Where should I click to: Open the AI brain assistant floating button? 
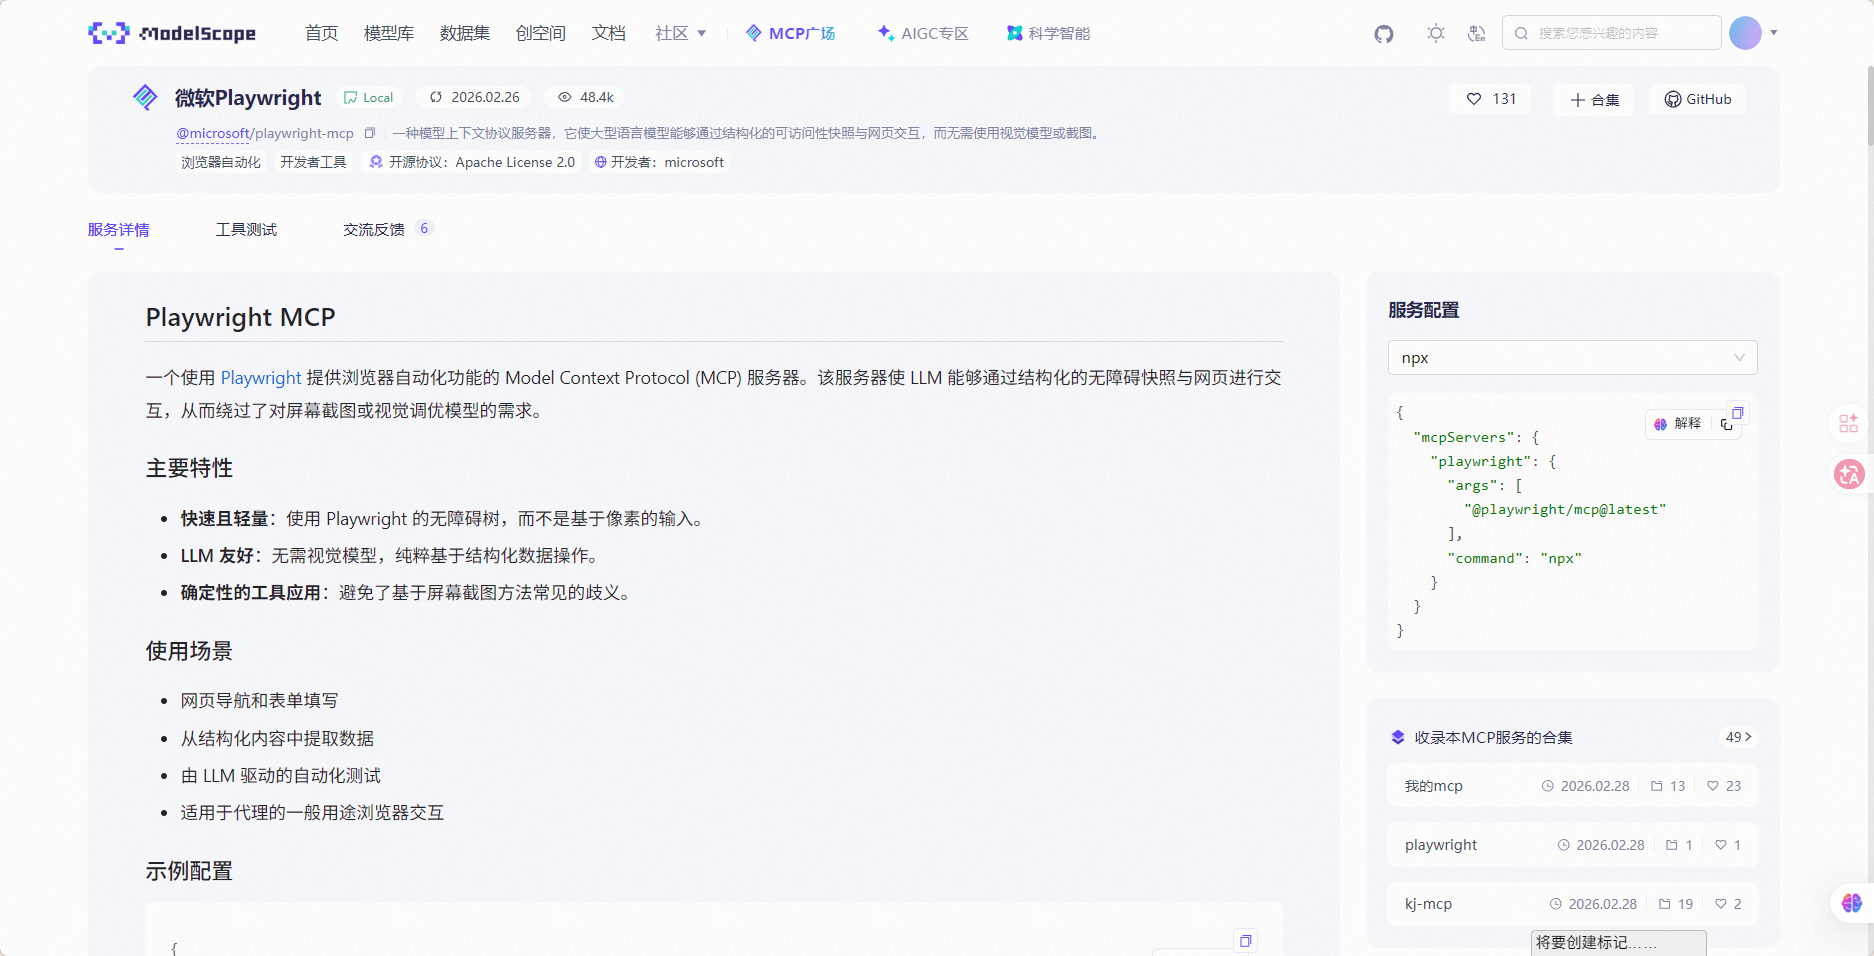[x=1852, y=903]
